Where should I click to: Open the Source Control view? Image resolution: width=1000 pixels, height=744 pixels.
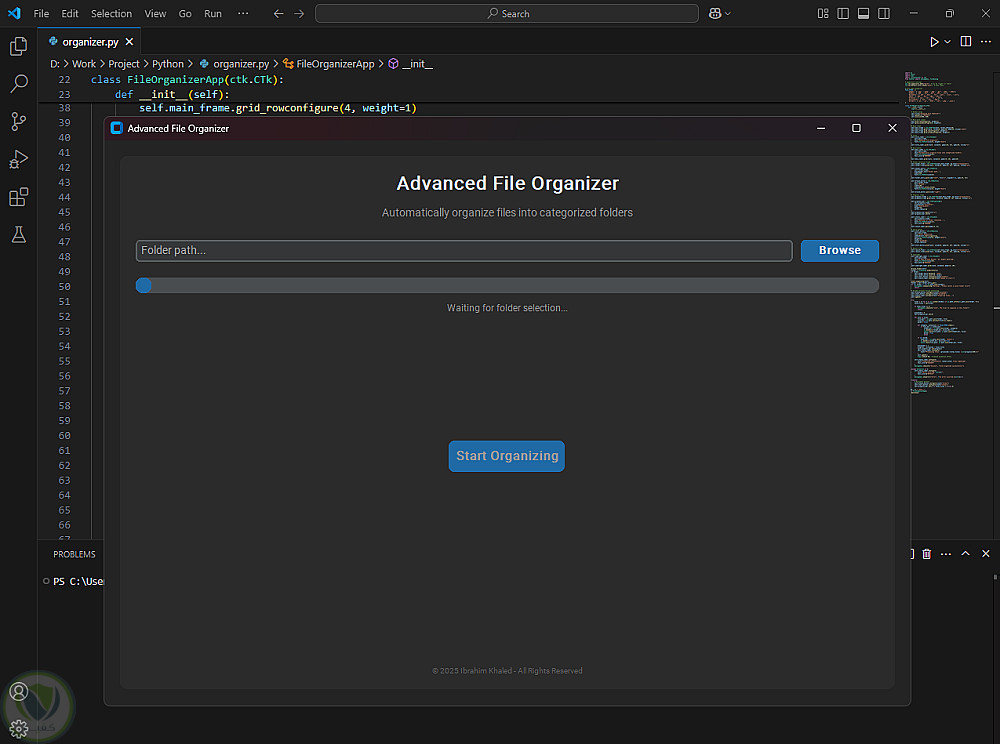[x=18, y=122]
